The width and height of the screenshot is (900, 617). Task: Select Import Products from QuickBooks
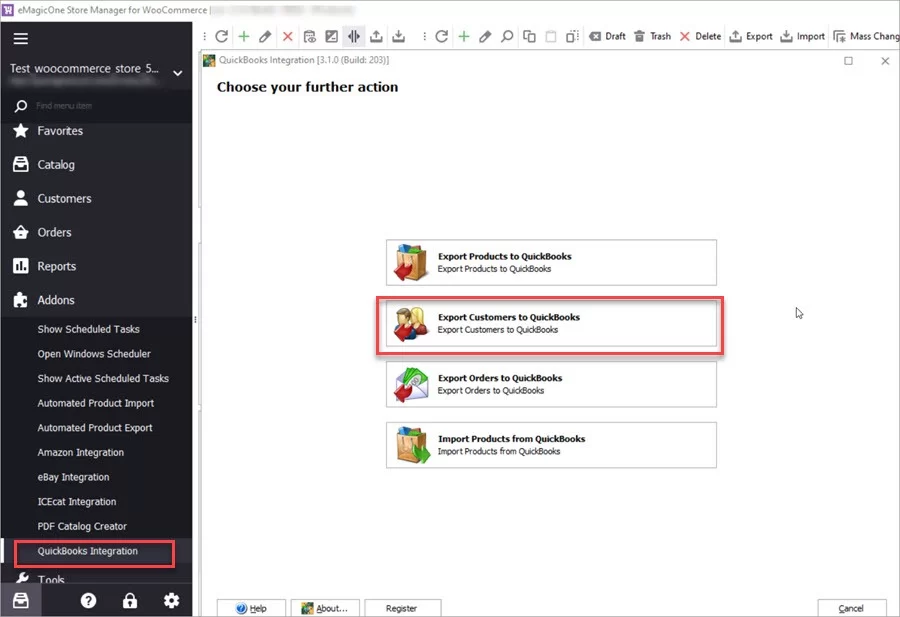[551, 444]
